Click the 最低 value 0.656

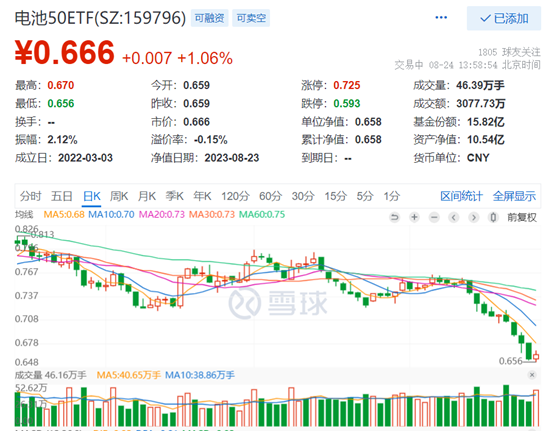pos(61,104)
